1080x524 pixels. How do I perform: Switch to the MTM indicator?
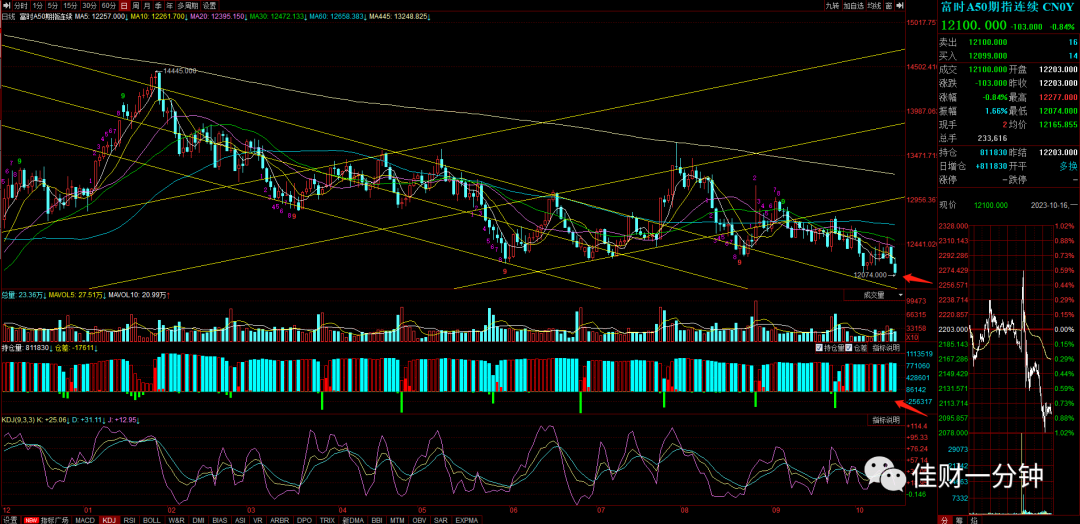tap(398, 519)
